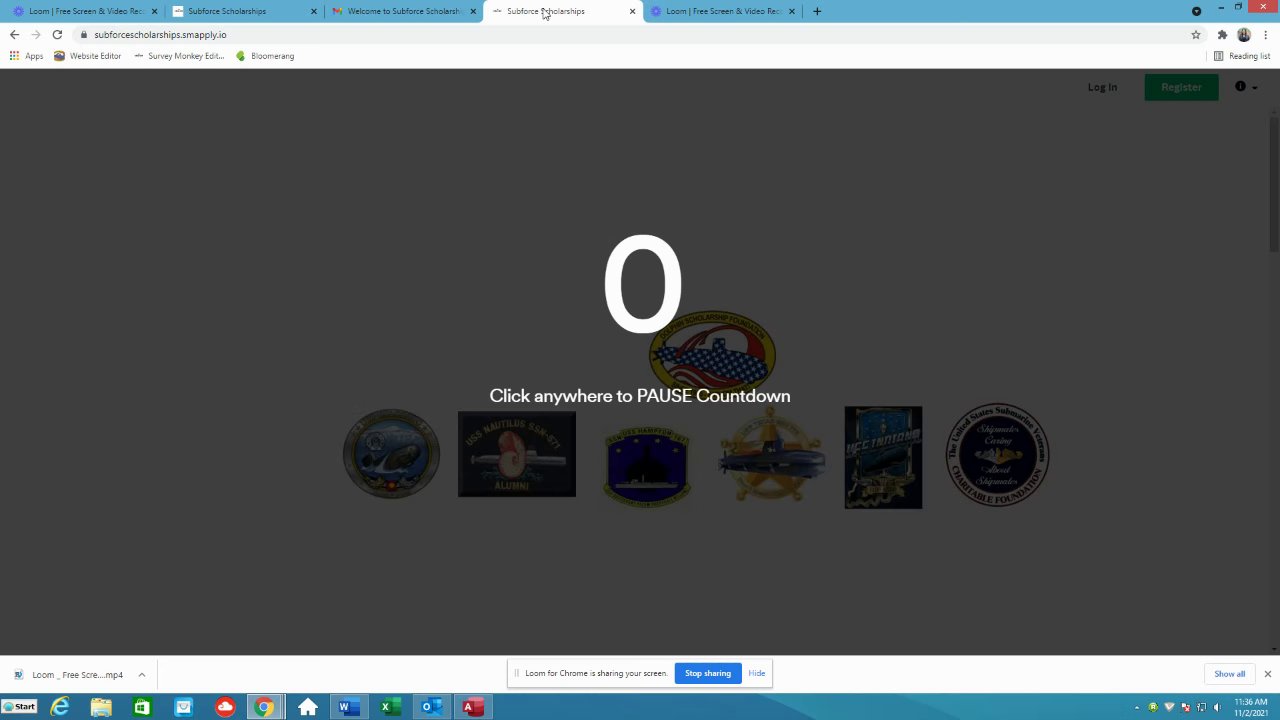Viewport: 1280px width, 720px height.
Task: Open the blue shopping bag taskbar icon
Action: coord(183,707)
